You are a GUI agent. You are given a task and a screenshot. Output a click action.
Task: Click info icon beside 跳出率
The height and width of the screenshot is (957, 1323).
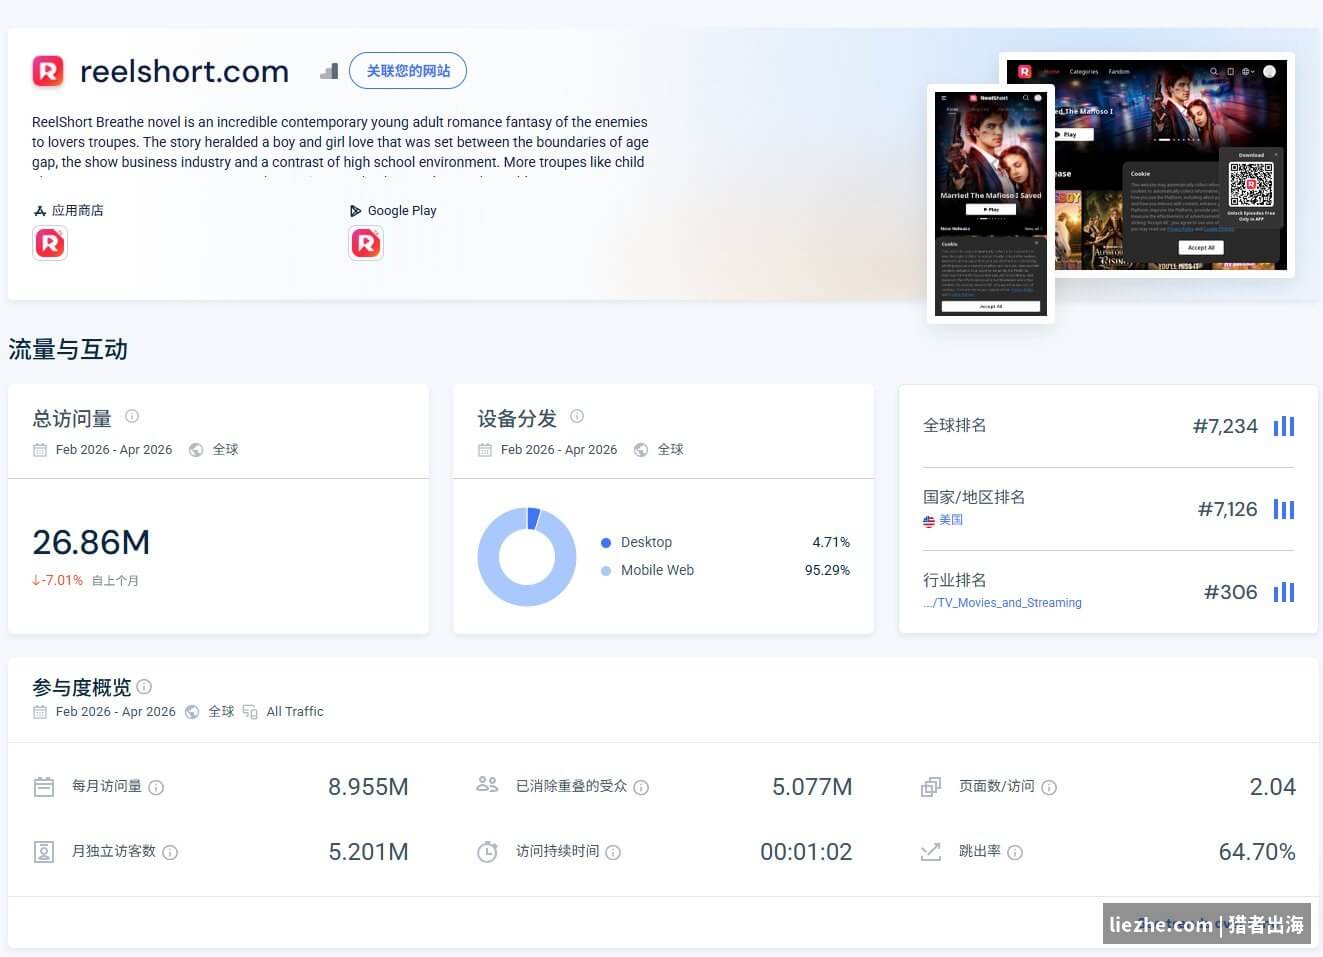1015,853
